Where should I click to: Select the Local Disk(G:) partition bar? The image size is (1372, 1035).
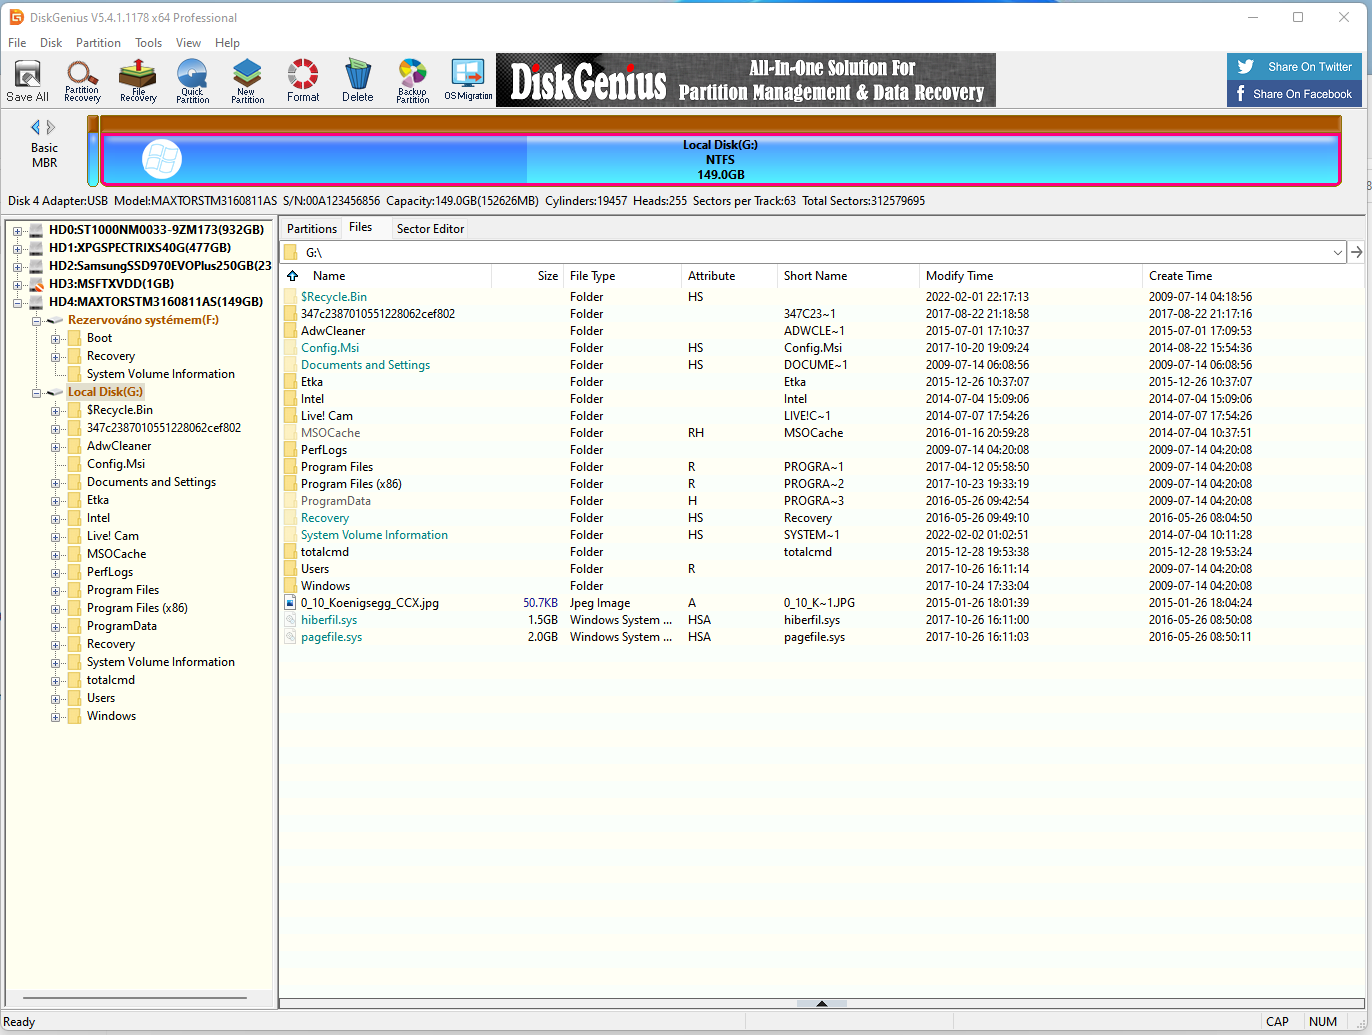coord(720,160)
